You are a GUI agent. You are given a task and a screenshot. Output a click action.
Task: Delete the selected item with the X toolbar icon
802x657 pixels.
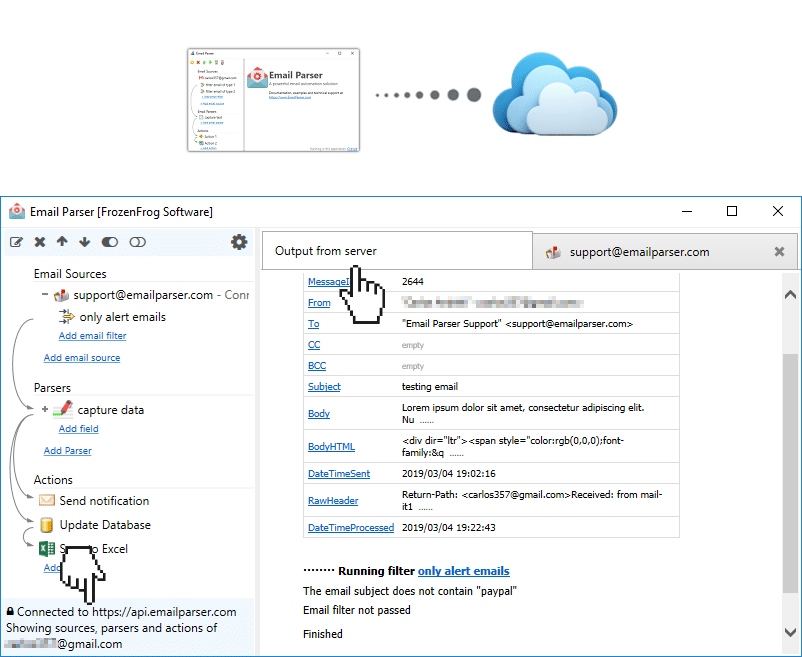[39, 242]
